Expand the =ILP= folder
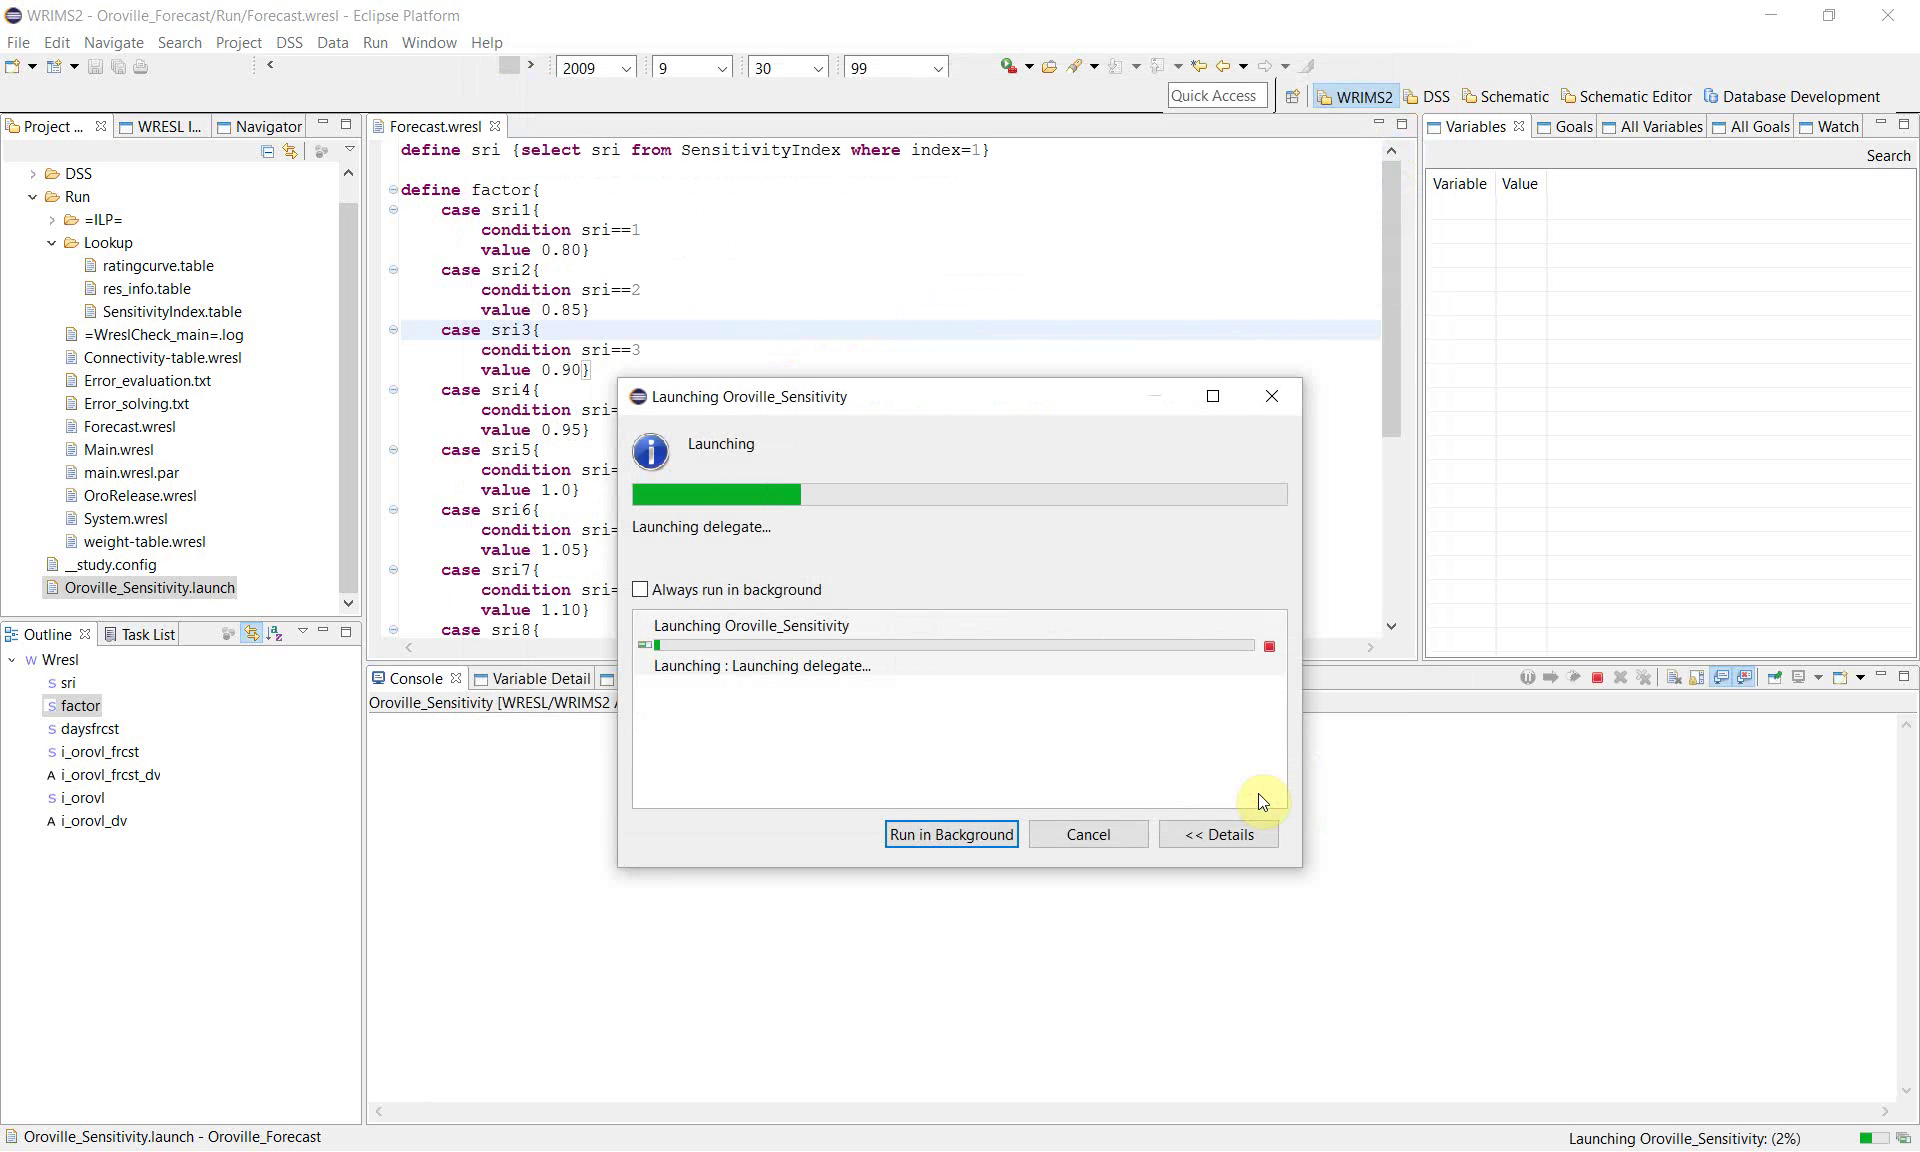 click(x=52, y=220)
